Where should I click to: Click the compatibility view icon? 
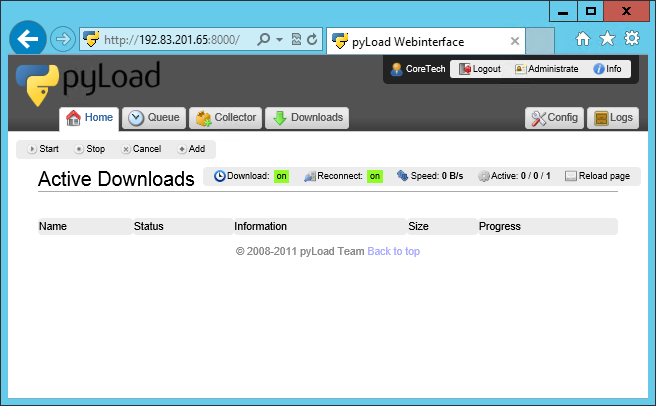pos(296,39)
